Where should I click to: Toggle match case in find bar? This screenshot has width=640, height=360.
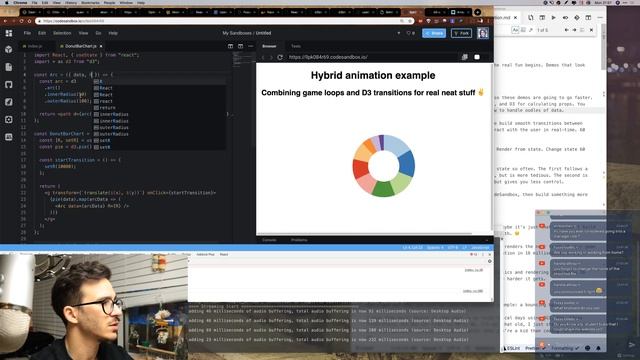coord(516,30)
